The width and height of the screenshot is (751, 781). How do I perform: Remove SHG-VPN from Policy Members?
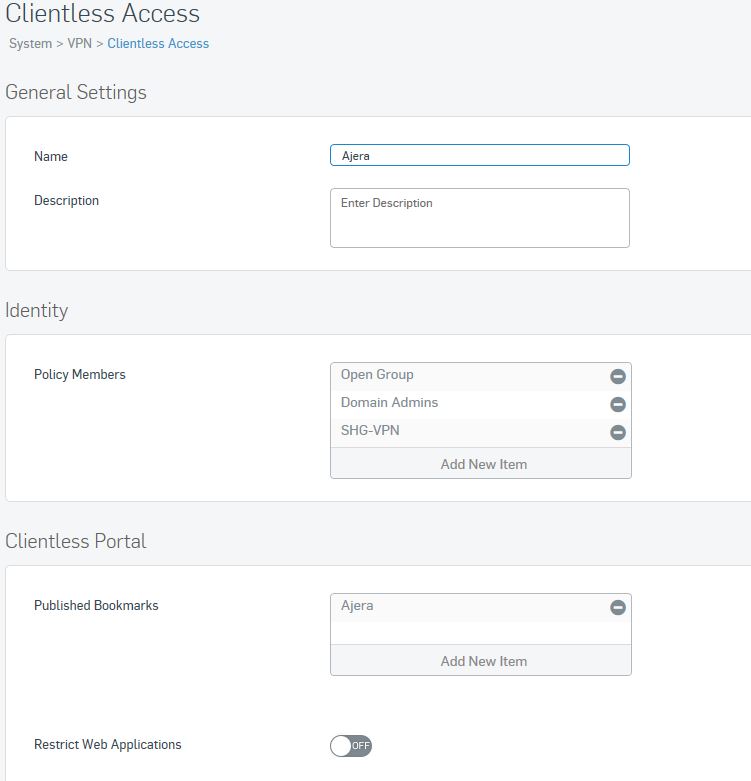(618, 432)
